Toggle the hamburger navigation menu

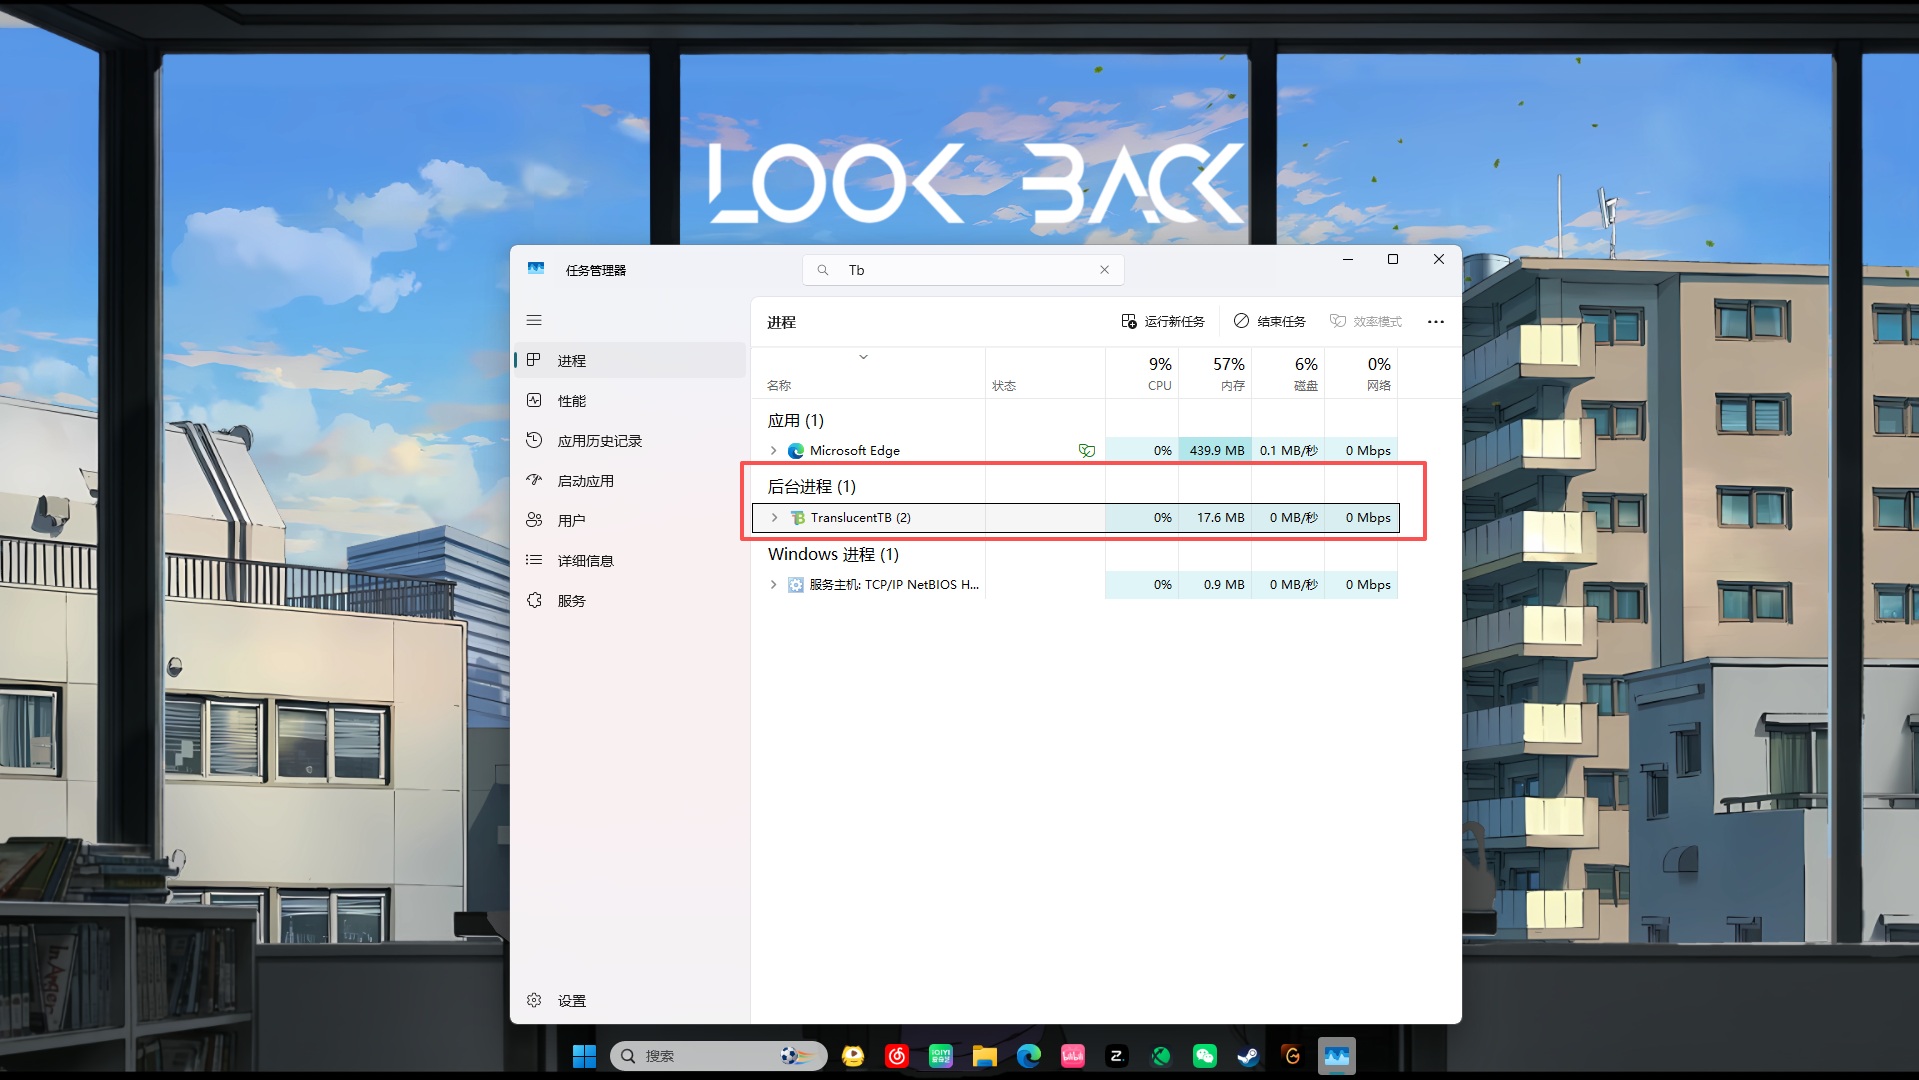534,320
